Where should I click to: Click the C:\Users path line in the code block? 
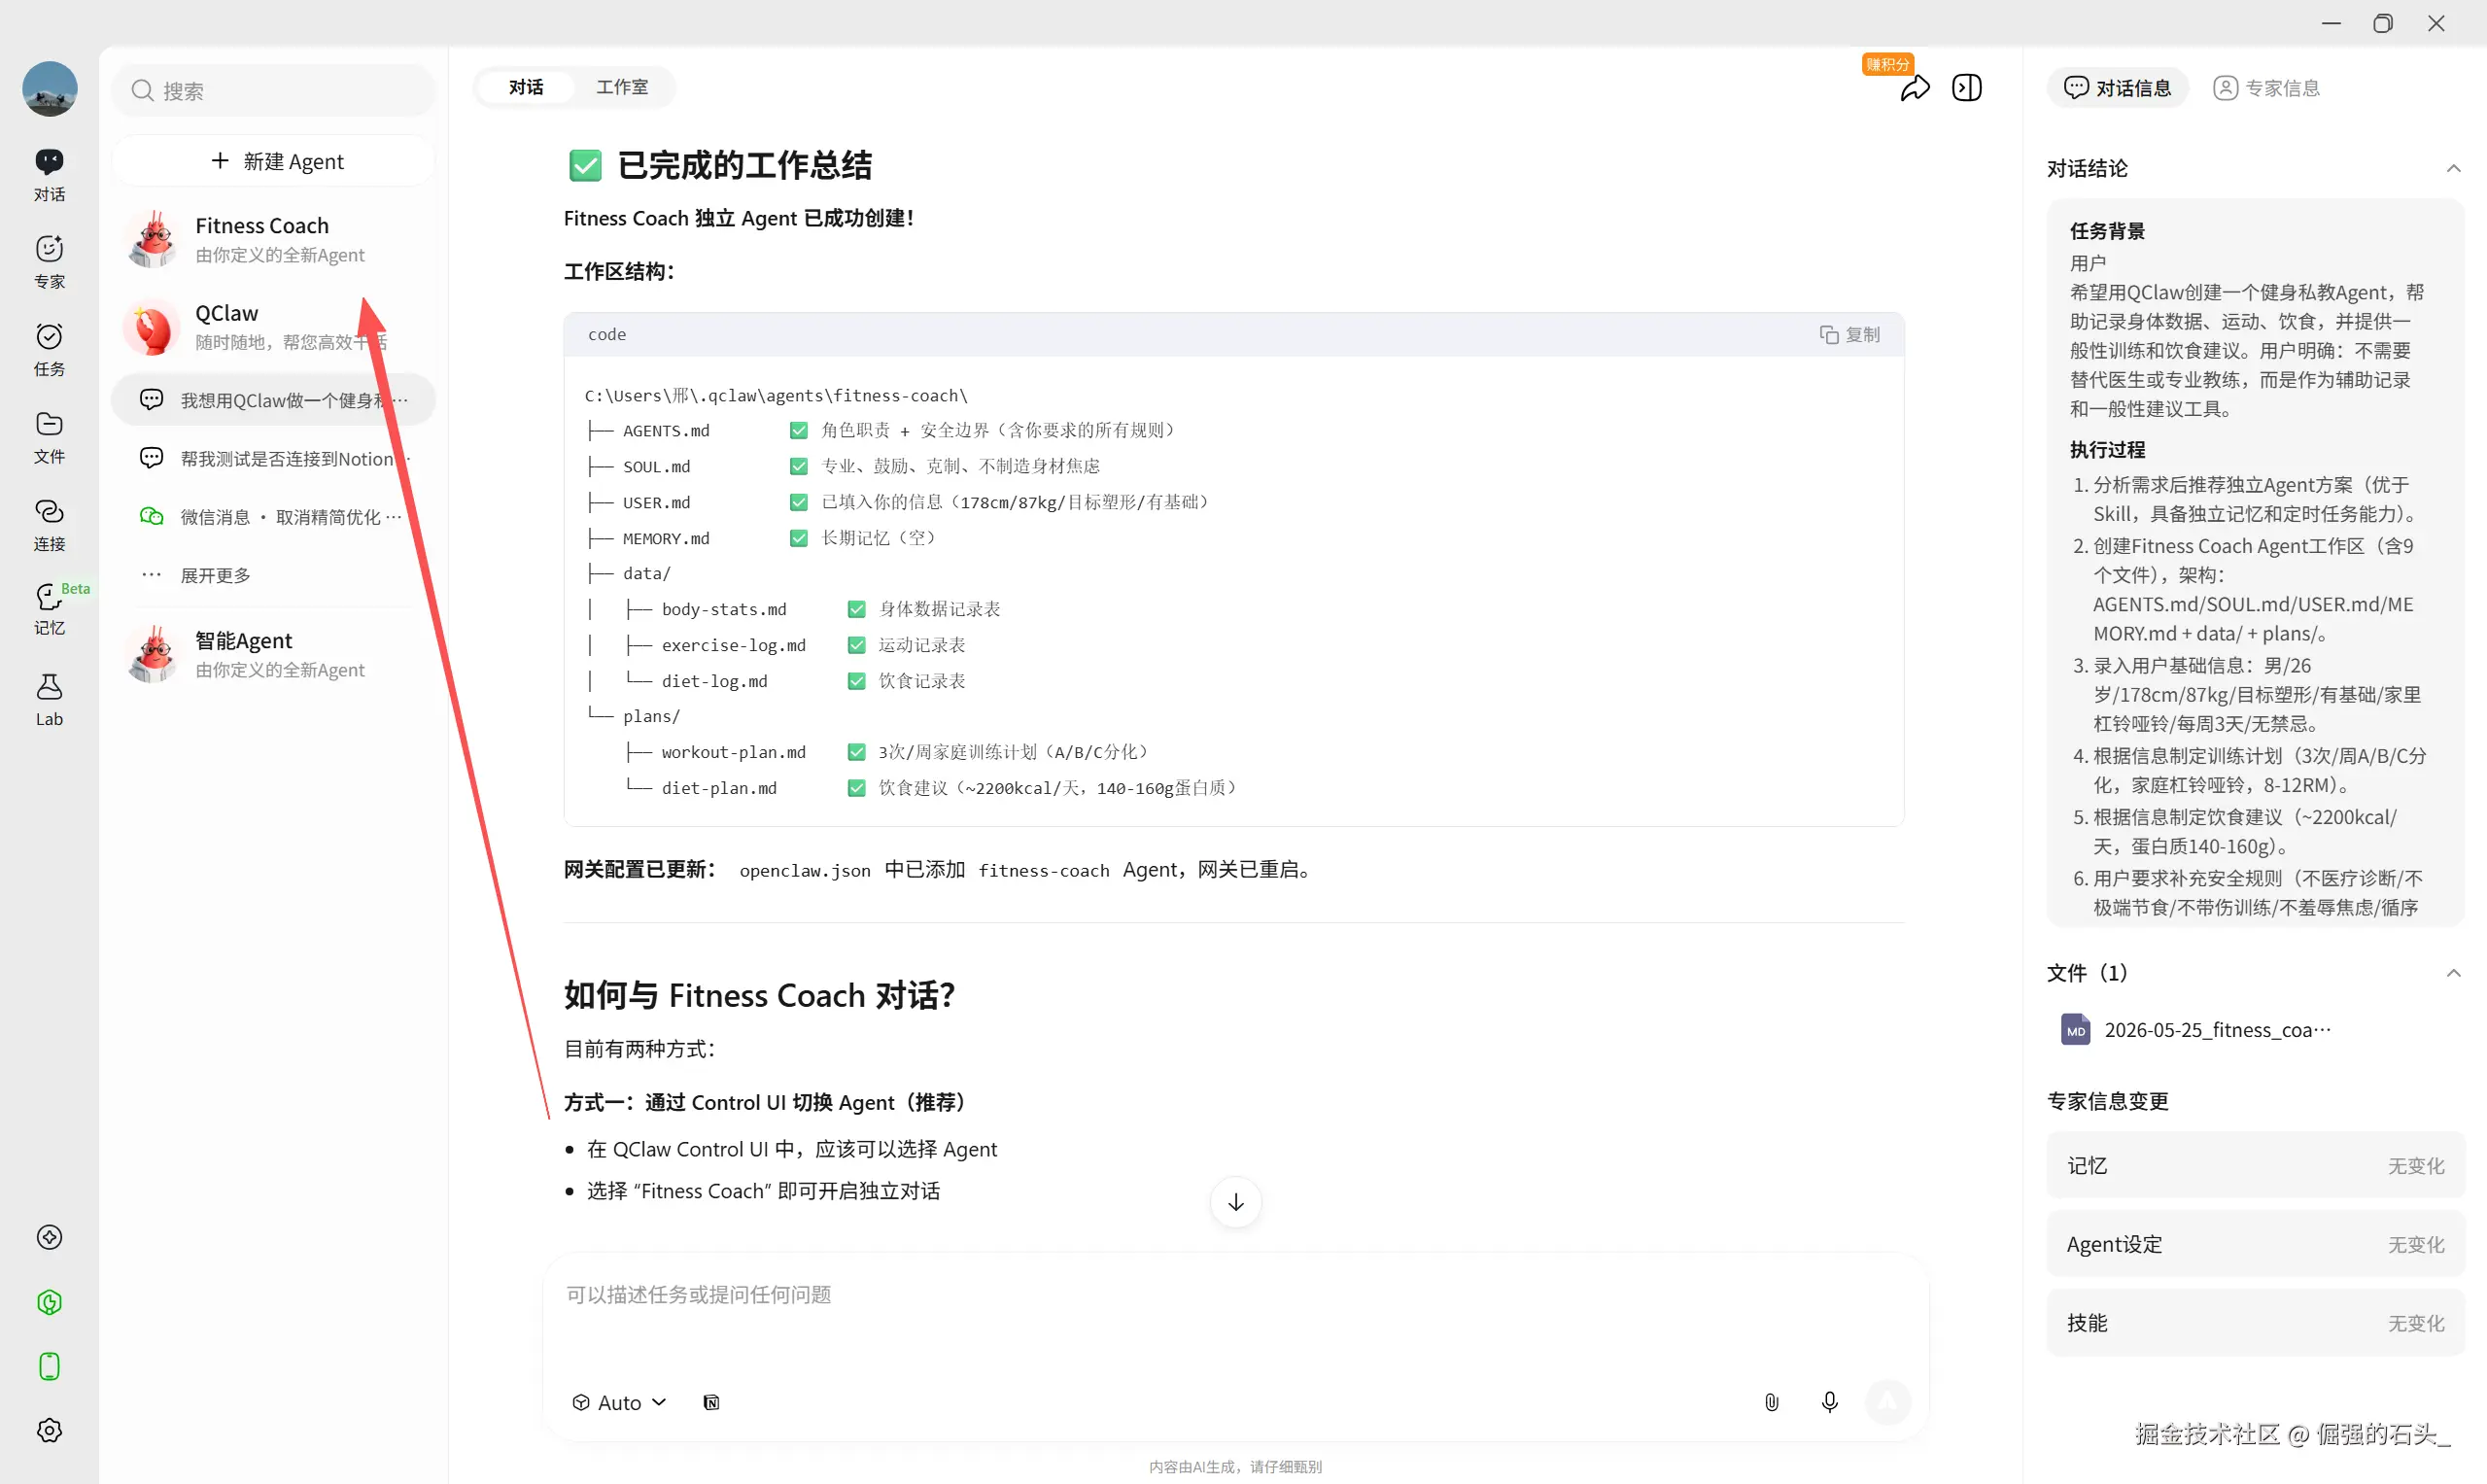tap(776, 395)
